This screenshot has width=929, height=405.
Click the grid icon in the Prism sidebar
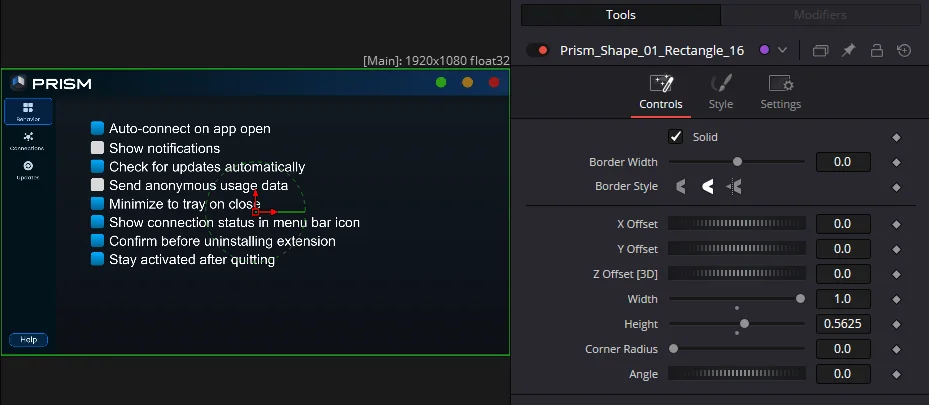pyautogui.click(x=28, y=108)
